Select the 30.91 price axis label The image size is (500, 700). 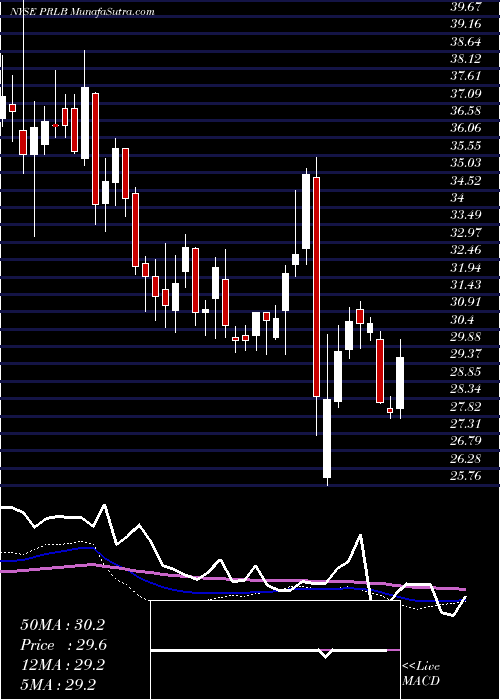click(x=466, y=302)
